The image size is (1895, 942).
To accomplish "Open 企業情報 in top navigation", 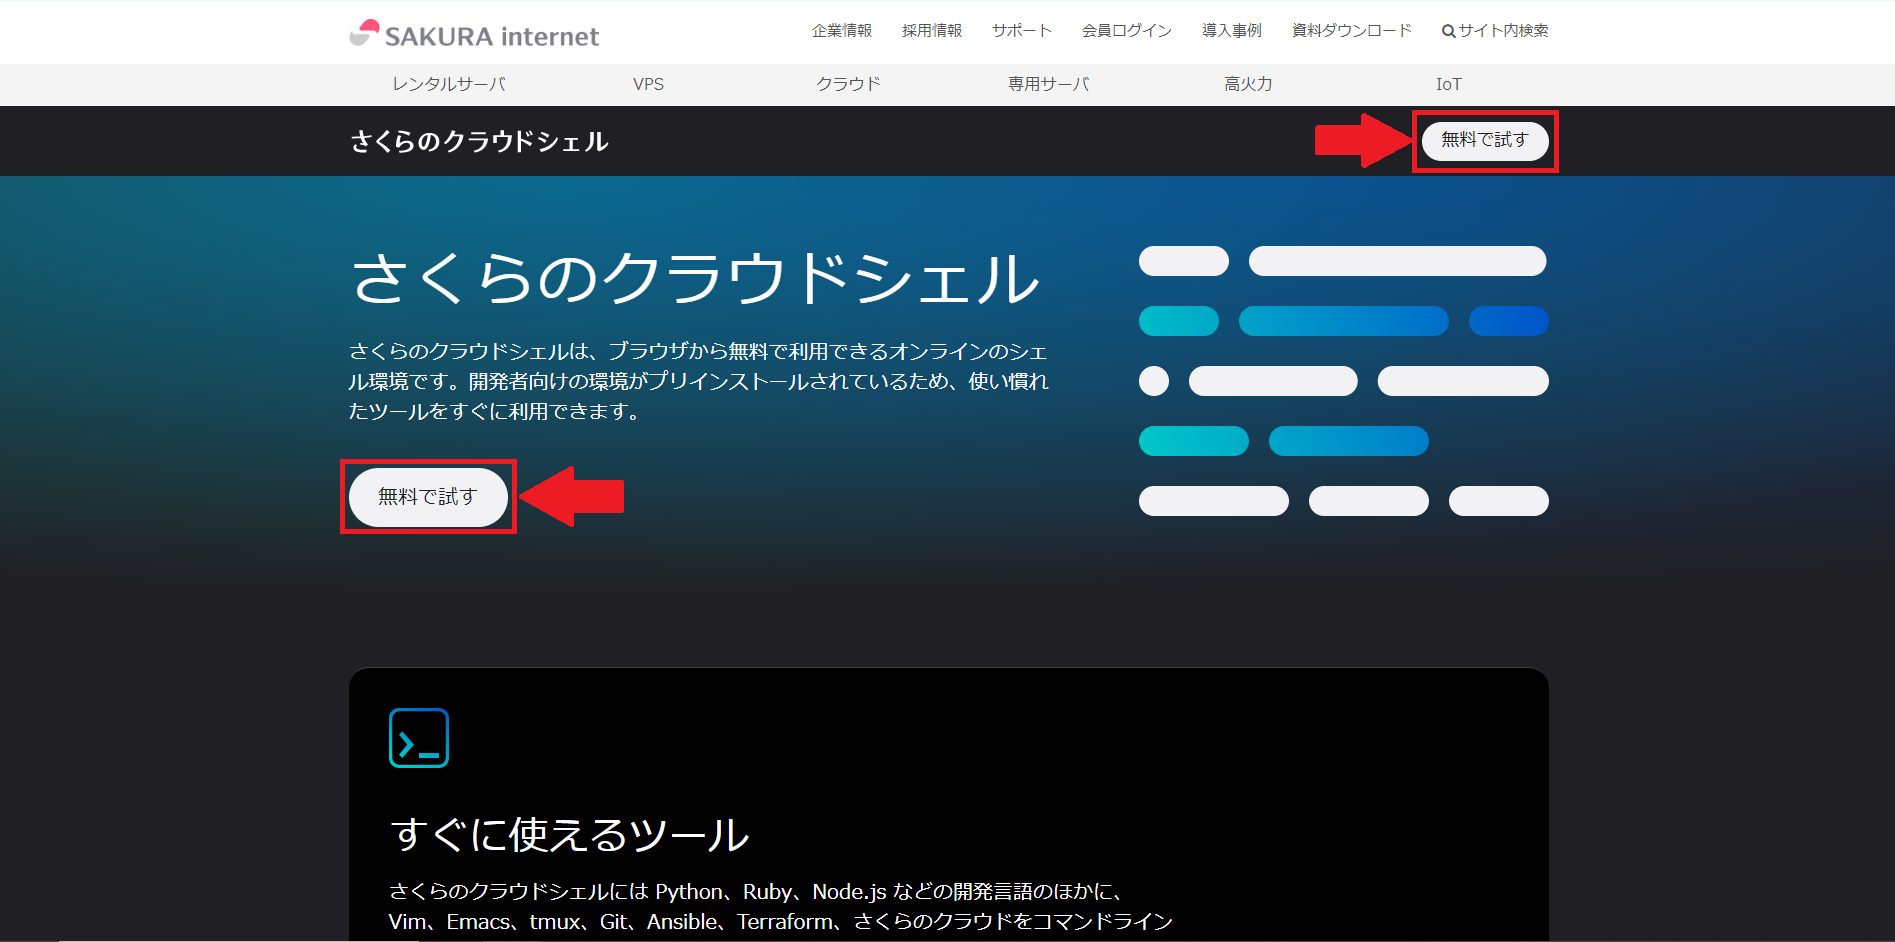I will click(842, 31).
